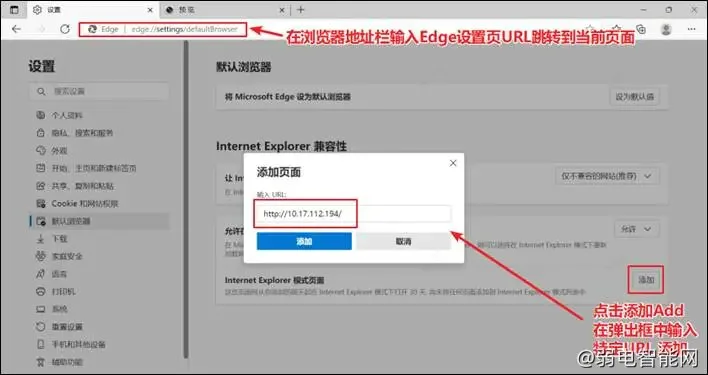This screenshot has width=708, height=375.
Task: Click the 输入 URL field in dialog
Action: click(354, 213)
